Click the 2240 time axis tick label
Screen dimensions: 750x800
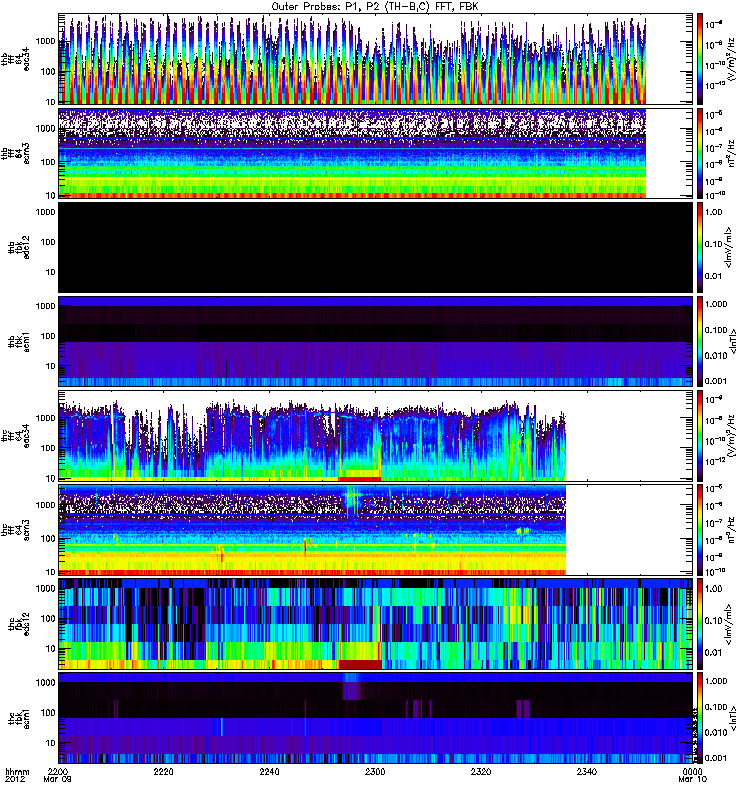270,773
